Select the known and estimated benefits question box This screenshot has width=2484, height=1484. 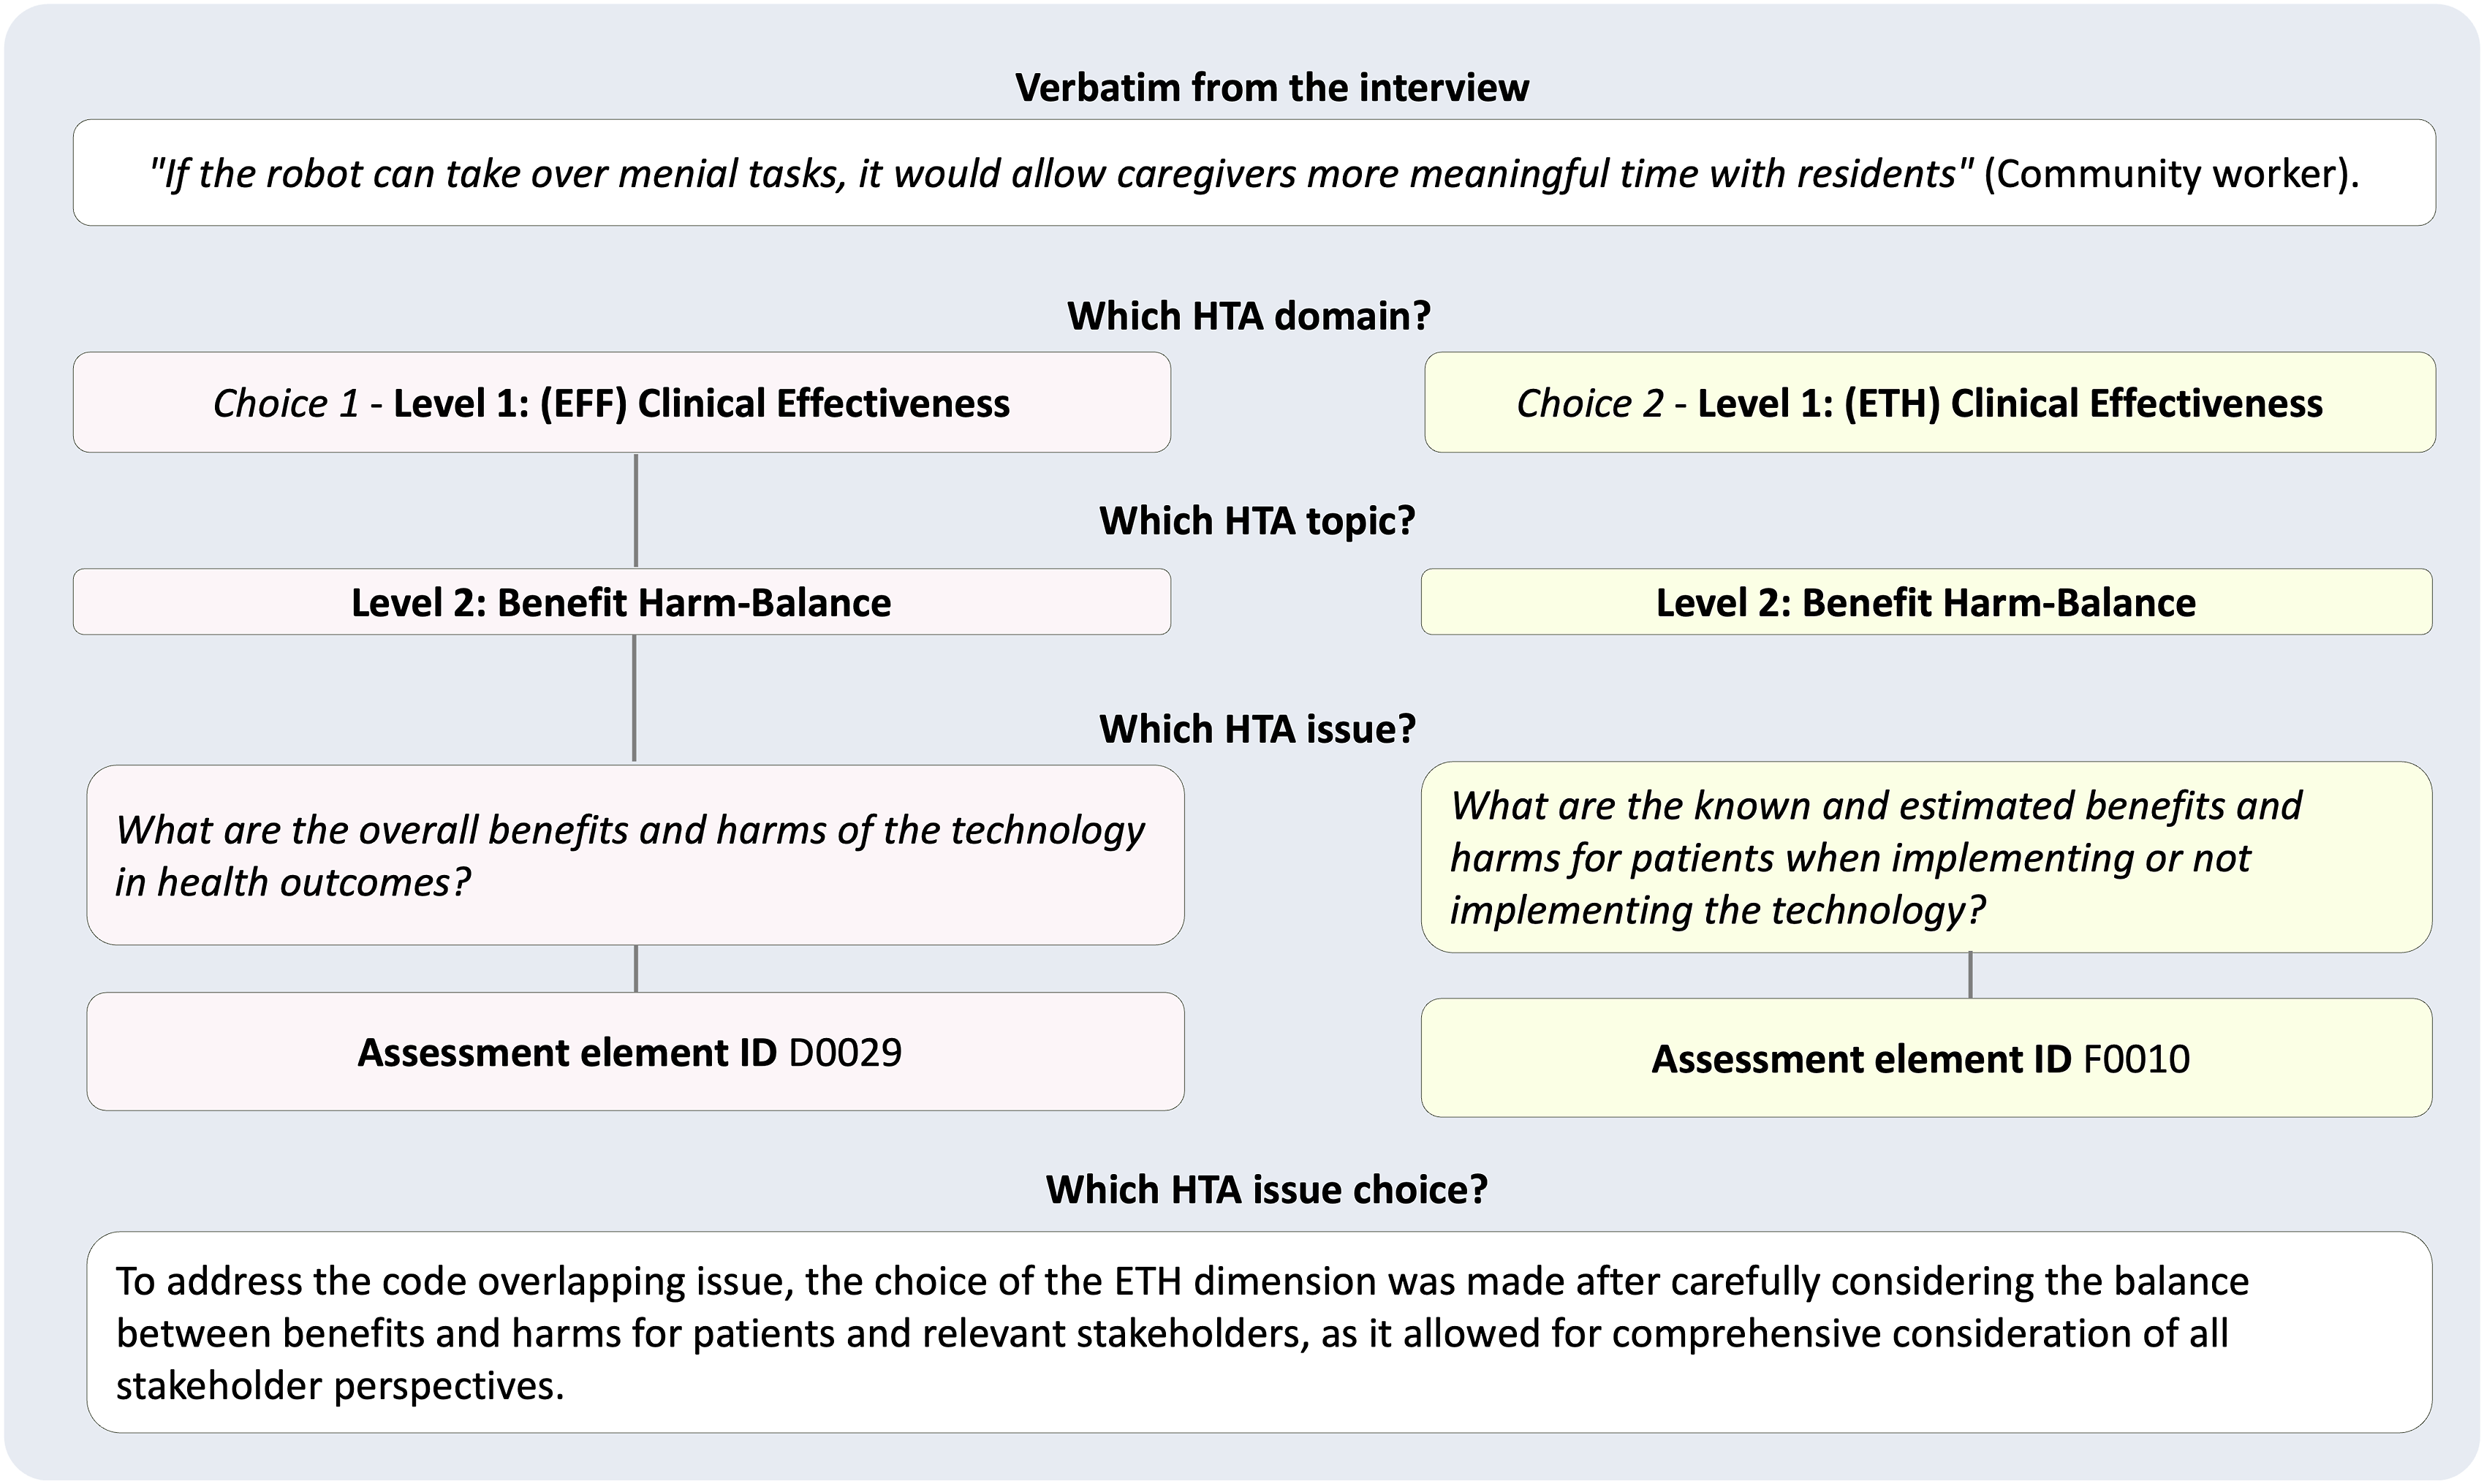(x=1927, y=857)
